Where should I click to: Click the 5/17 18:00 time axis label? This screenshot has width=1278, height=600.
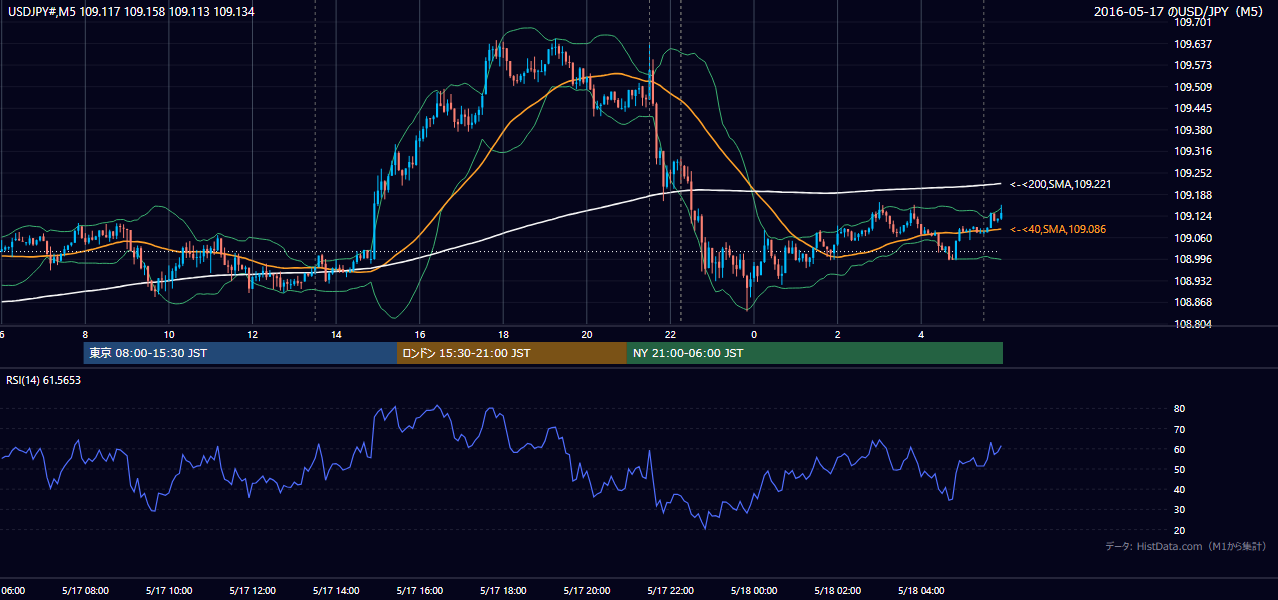[x=503, y=591]
